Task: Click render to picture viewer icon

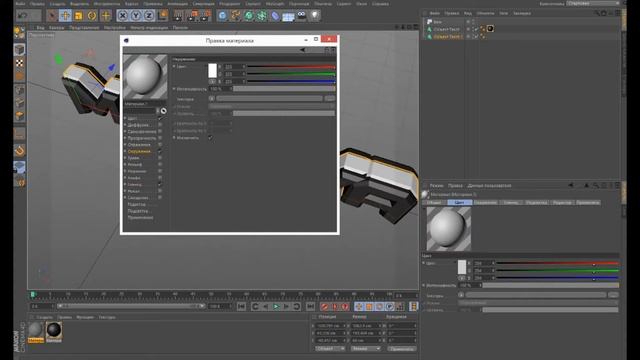Action: coord(192,16)
